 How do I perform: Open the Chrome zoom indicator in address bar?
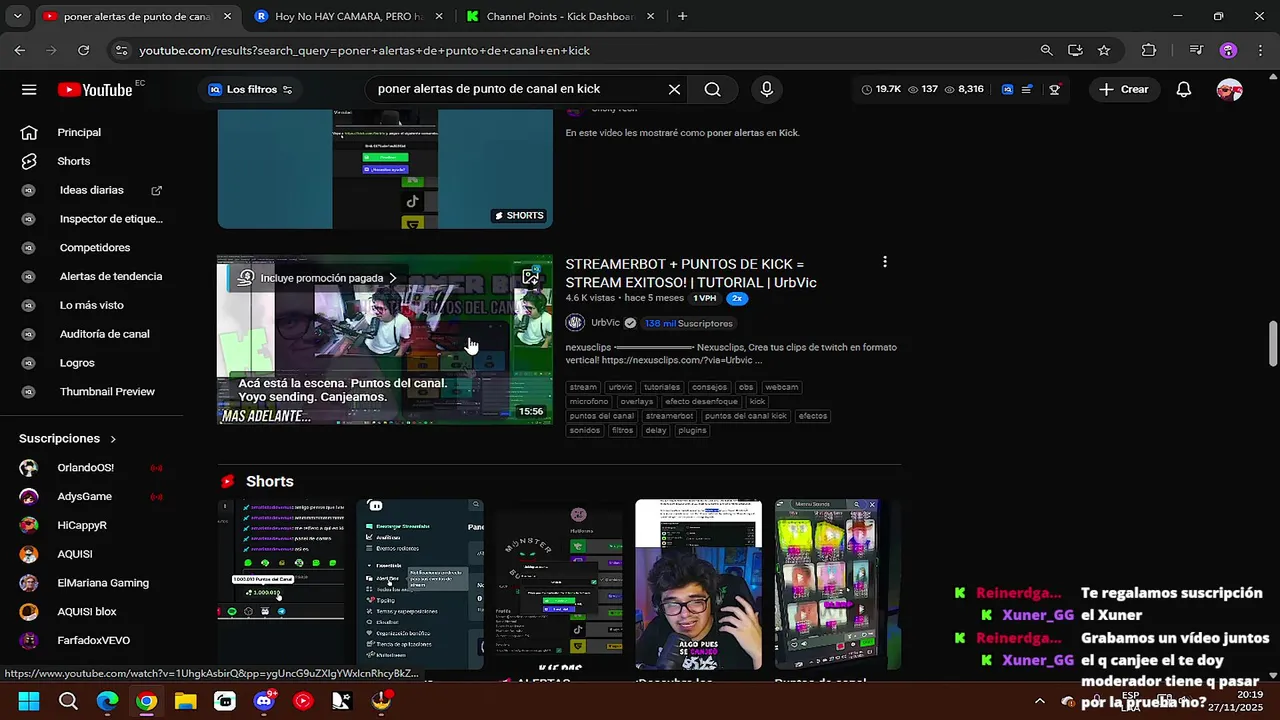[x=1046, y=50]
